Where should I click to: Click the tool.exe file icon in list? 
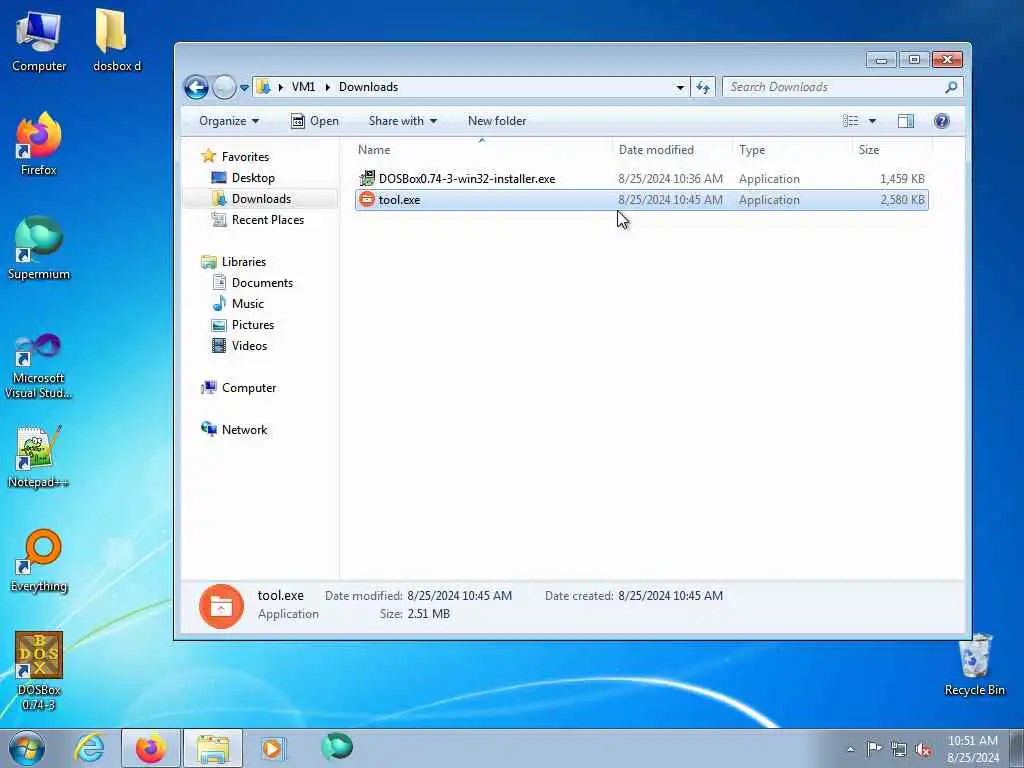367,199
